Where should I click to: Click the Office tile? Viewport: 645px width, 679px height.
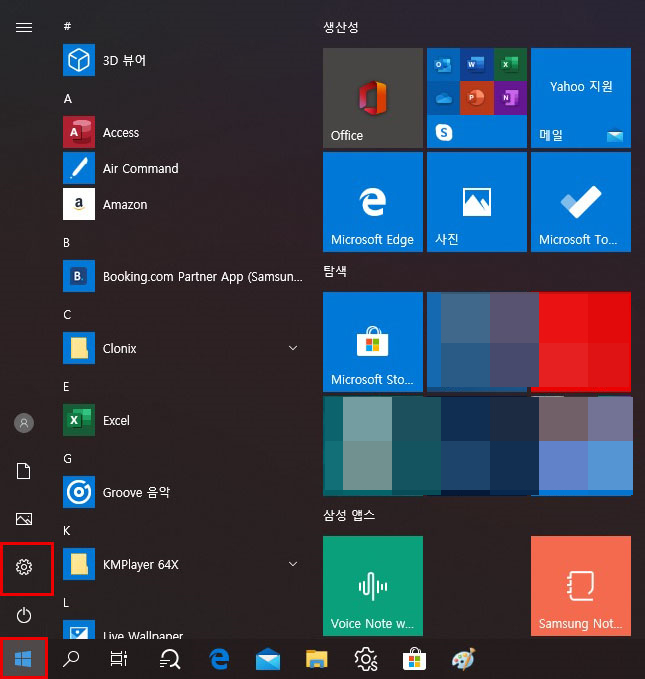click(373, 98)
